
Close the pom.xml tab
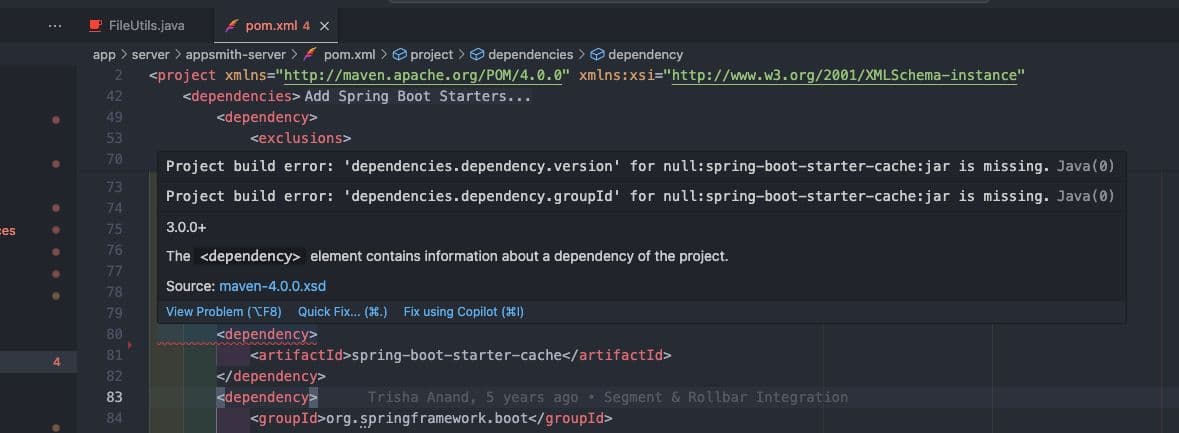324,25
